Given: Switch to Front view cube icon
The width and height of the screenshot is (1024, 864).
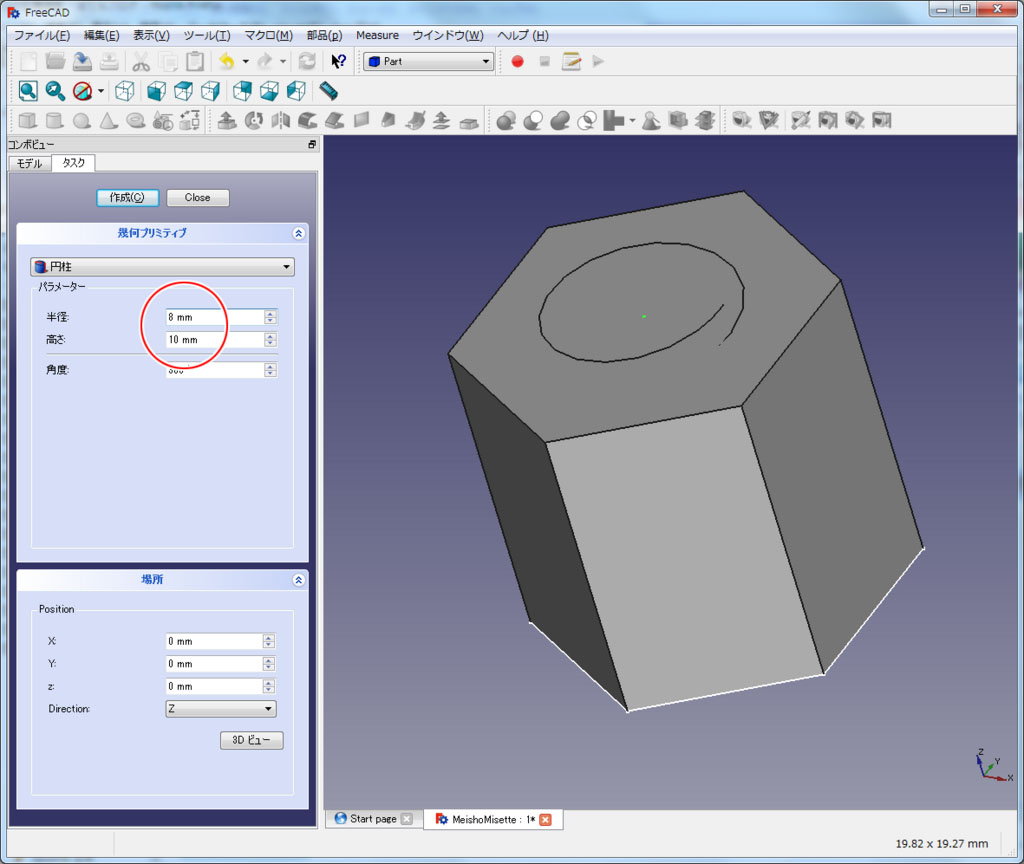Looking at the screenshot, I should tap(156, 91).
